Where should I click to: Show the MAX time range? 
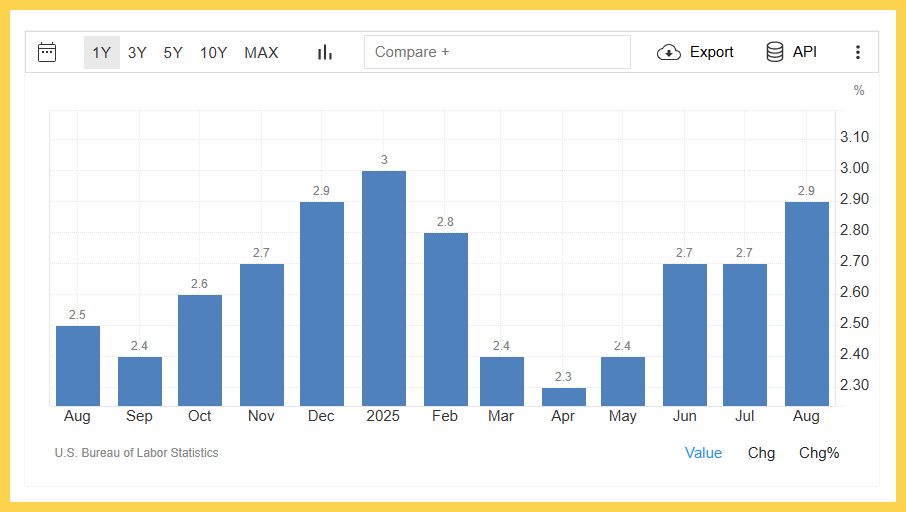pyautogui.click(x=261, y=52)
